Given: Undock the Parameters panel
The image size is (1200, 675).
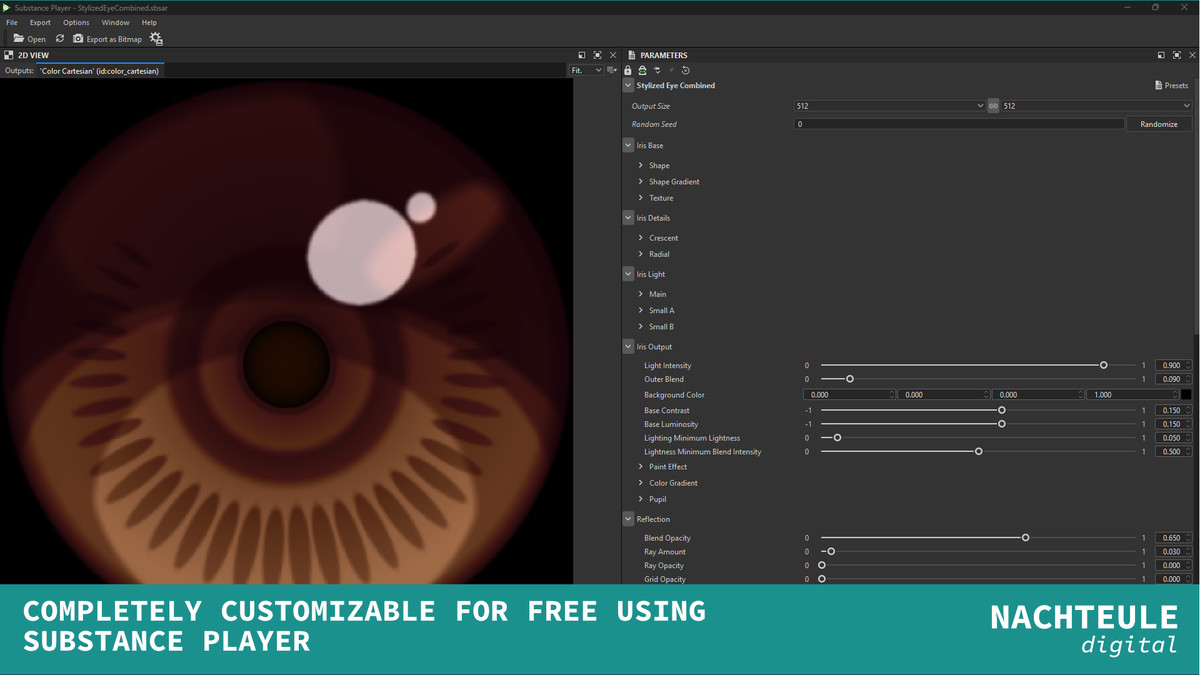Looking at the screenshot, I should [x=1161, y=55].
